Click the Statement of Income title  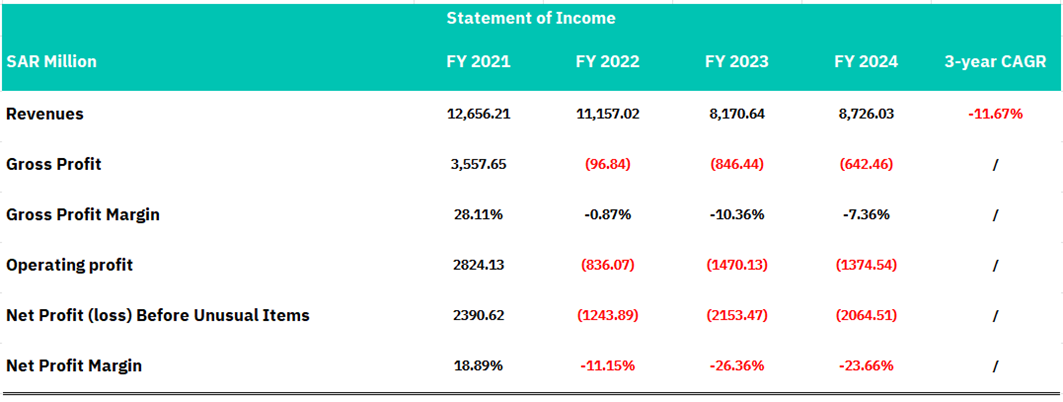[x=530, y=18]
